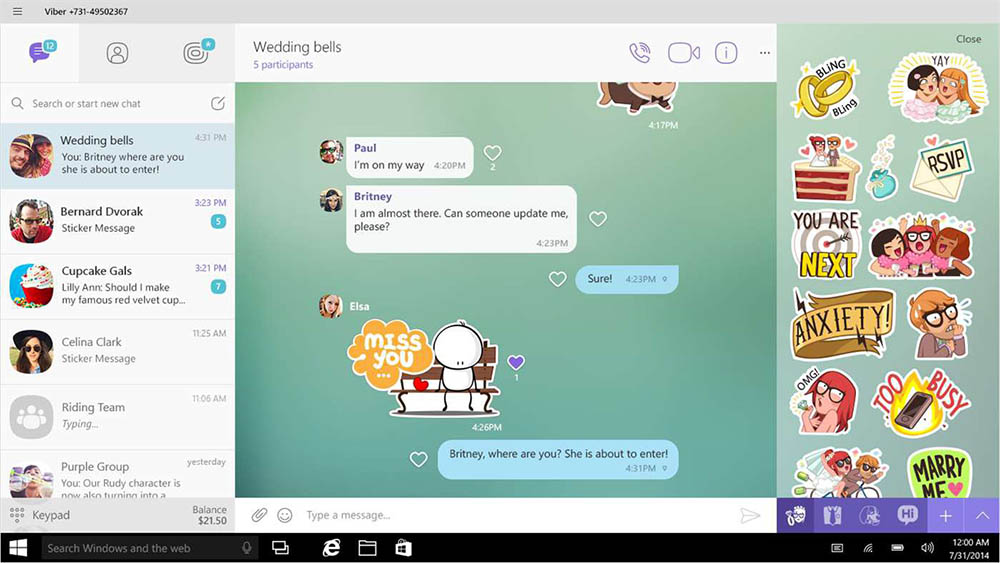Send the YAY hugging girls sticker

coord(937,88)
